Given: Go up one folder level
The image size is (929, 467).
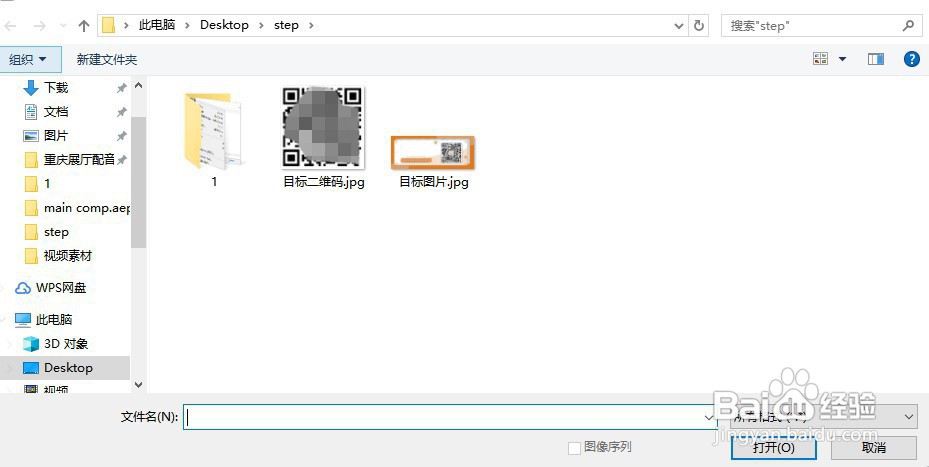Looking at the screenshot, I should click(x=84, y=25).
